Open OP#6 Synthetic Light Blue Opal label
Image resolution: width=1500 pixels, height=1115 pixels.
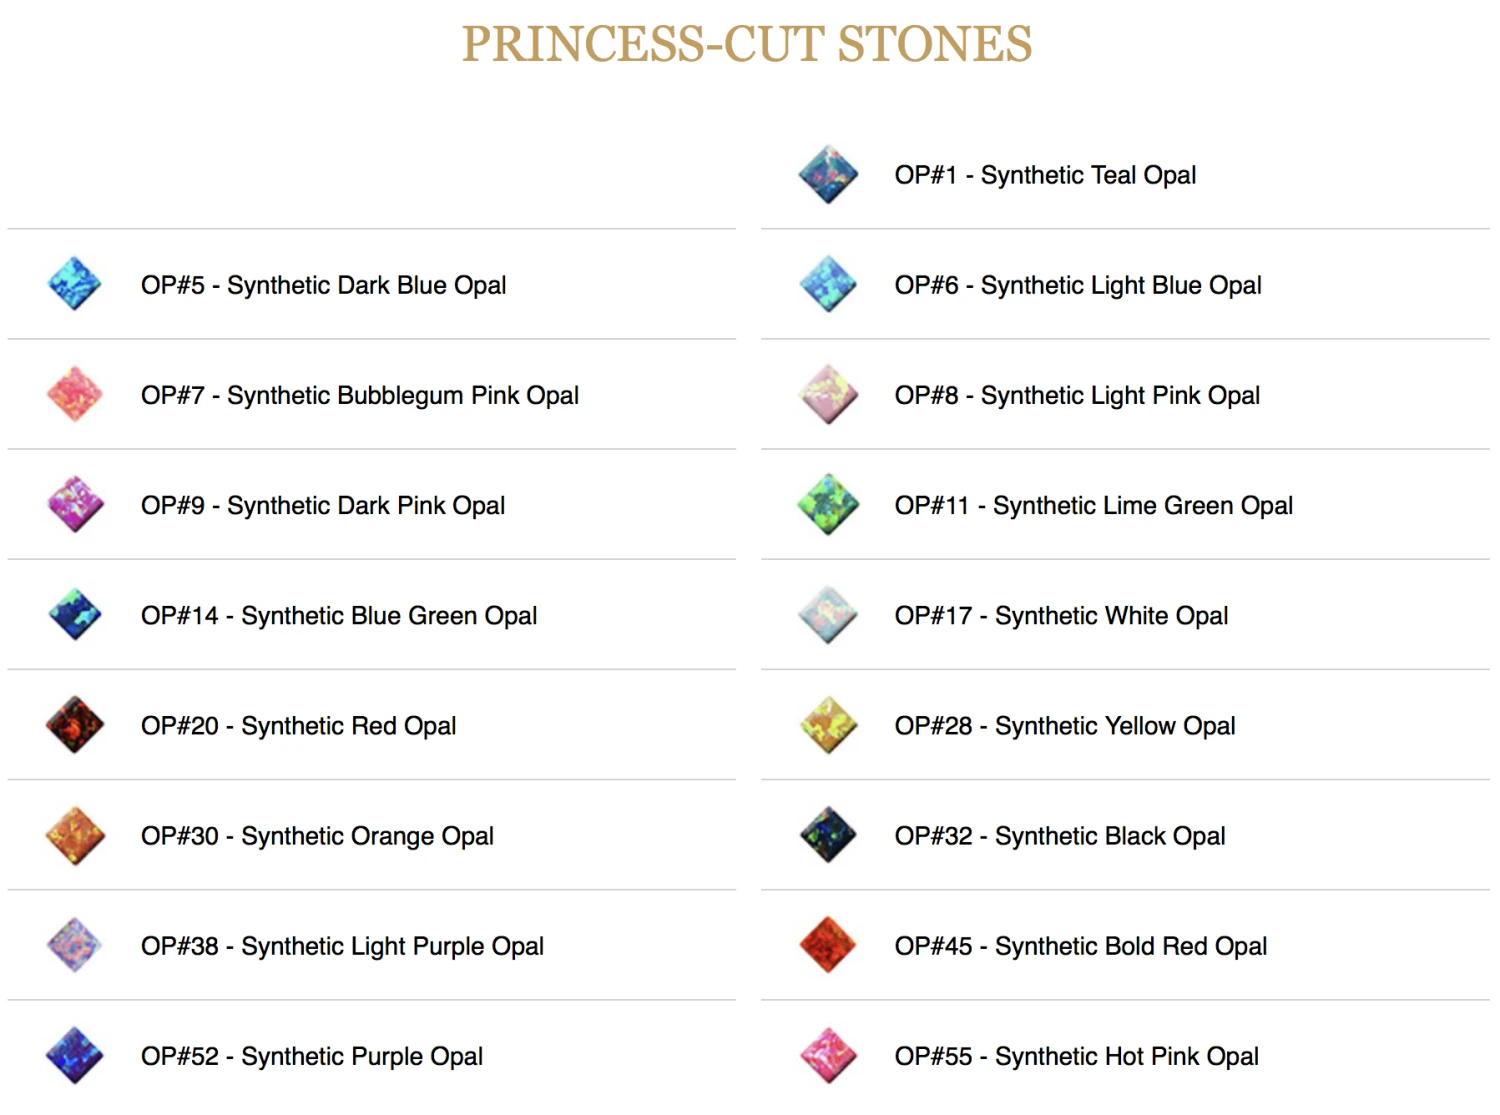click(1077, 286)
